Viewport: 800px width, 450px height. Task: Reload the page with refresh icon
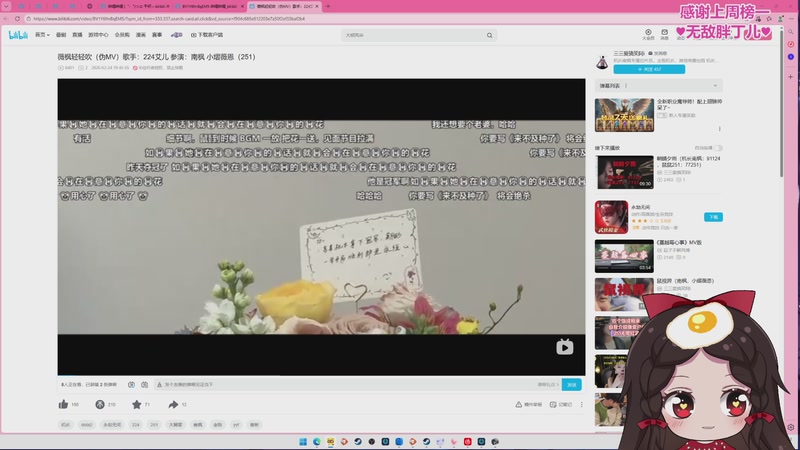click(17, 19)
